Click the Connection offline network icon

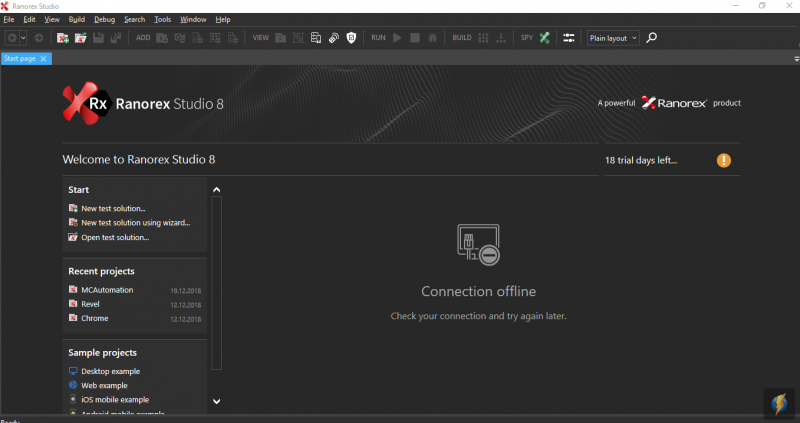pos(478,245)
